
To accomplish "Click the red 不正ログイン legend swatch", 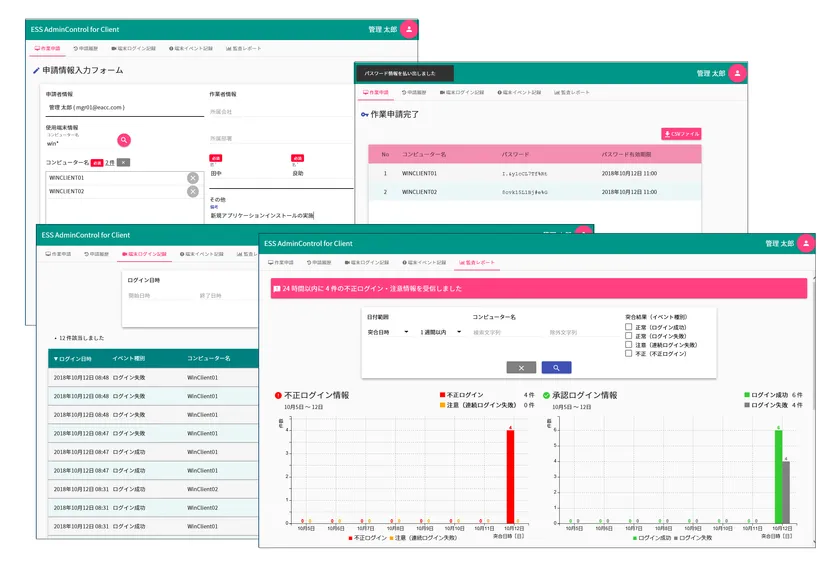I will (440, 396).
